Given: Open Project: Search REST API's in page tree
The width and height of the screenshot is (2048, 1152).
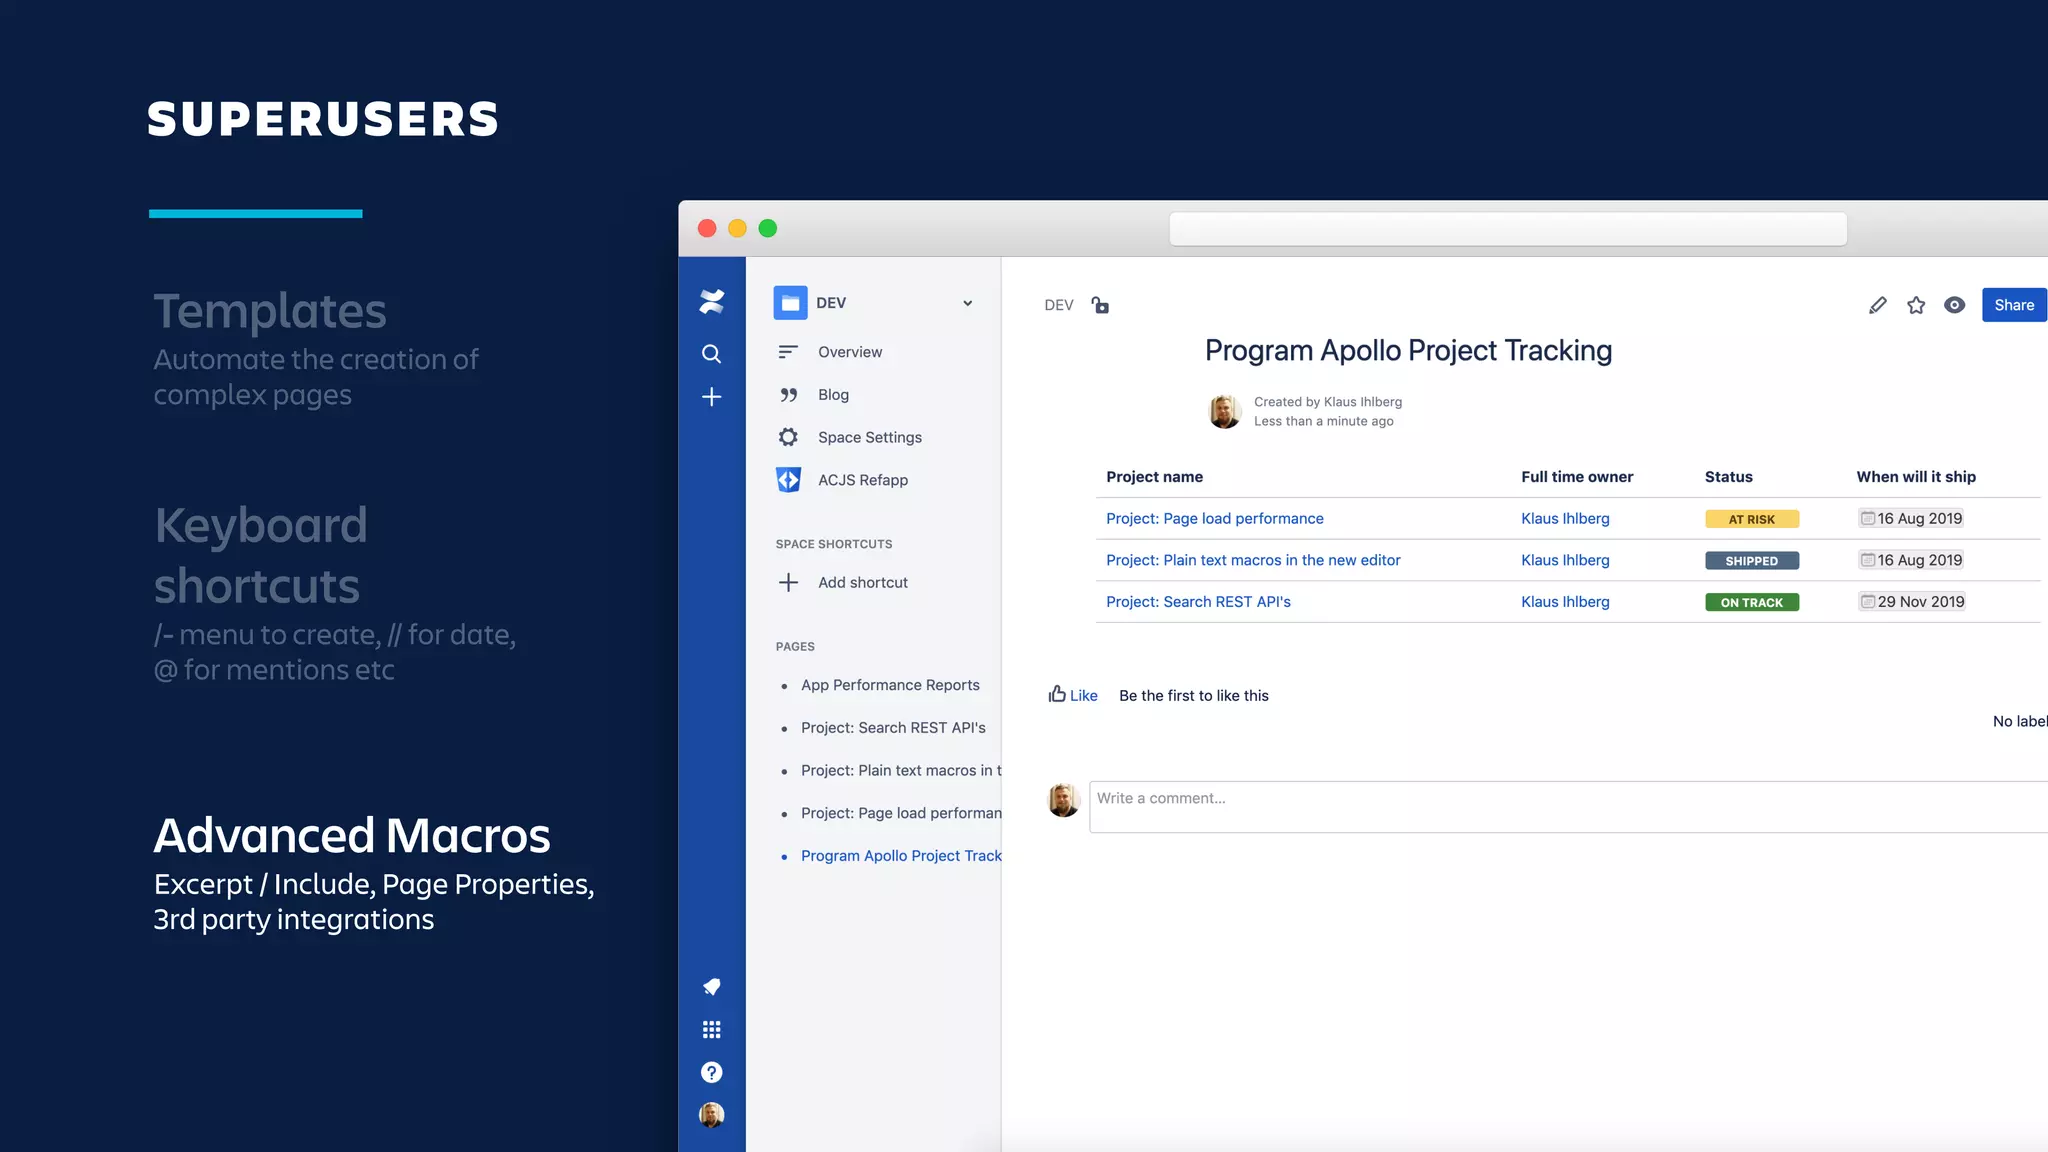Looking at the screenshot, I should (x=893, y=728).
